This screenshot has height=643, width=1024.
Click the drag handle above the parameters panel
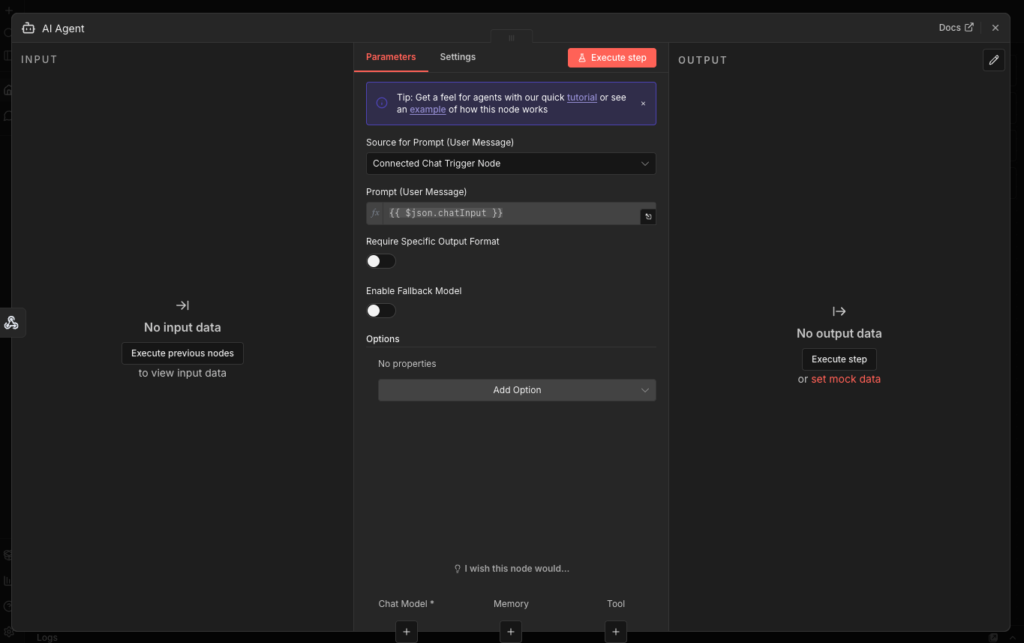click(511, 37)
